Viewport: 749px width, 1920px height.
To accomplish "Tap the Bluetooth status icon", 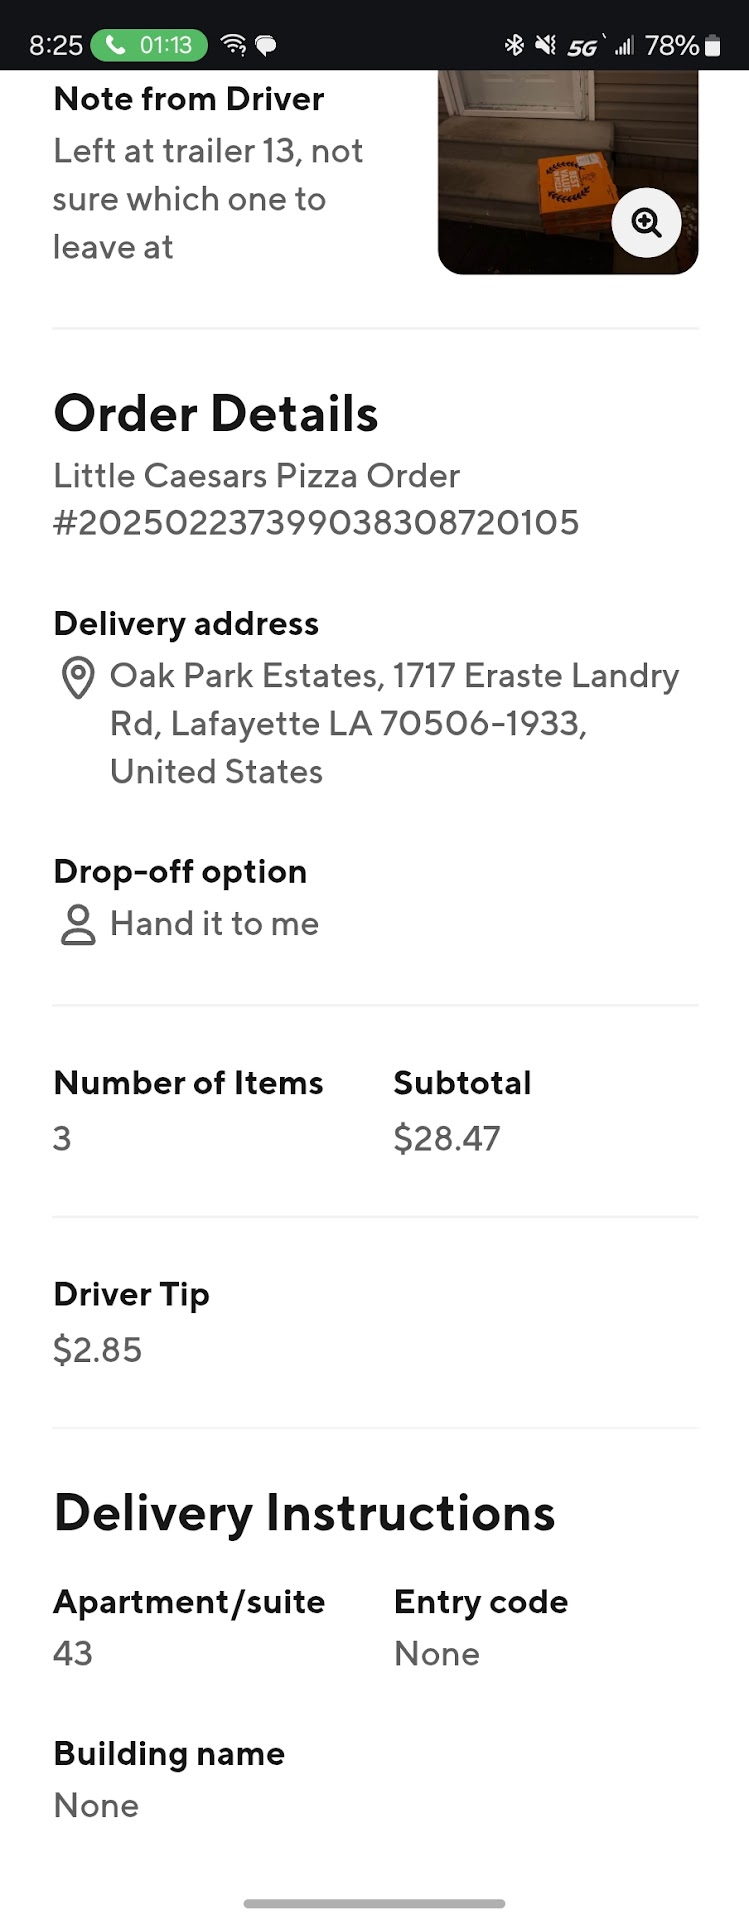I will click(514, 45).
